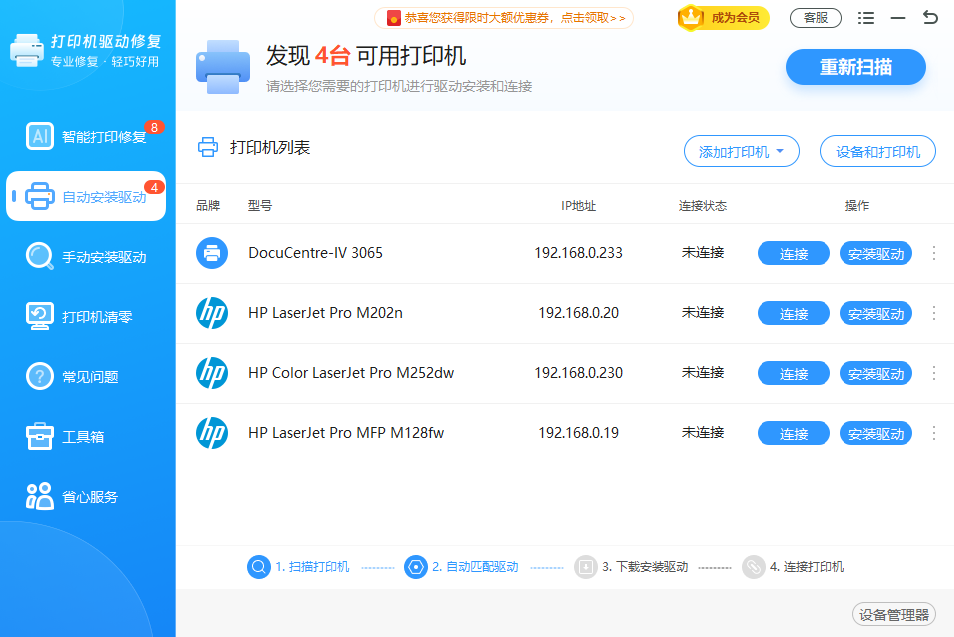Click the HP logo for LaserJet Pro M202n
954x637 pixels.
tap(212, 313)
